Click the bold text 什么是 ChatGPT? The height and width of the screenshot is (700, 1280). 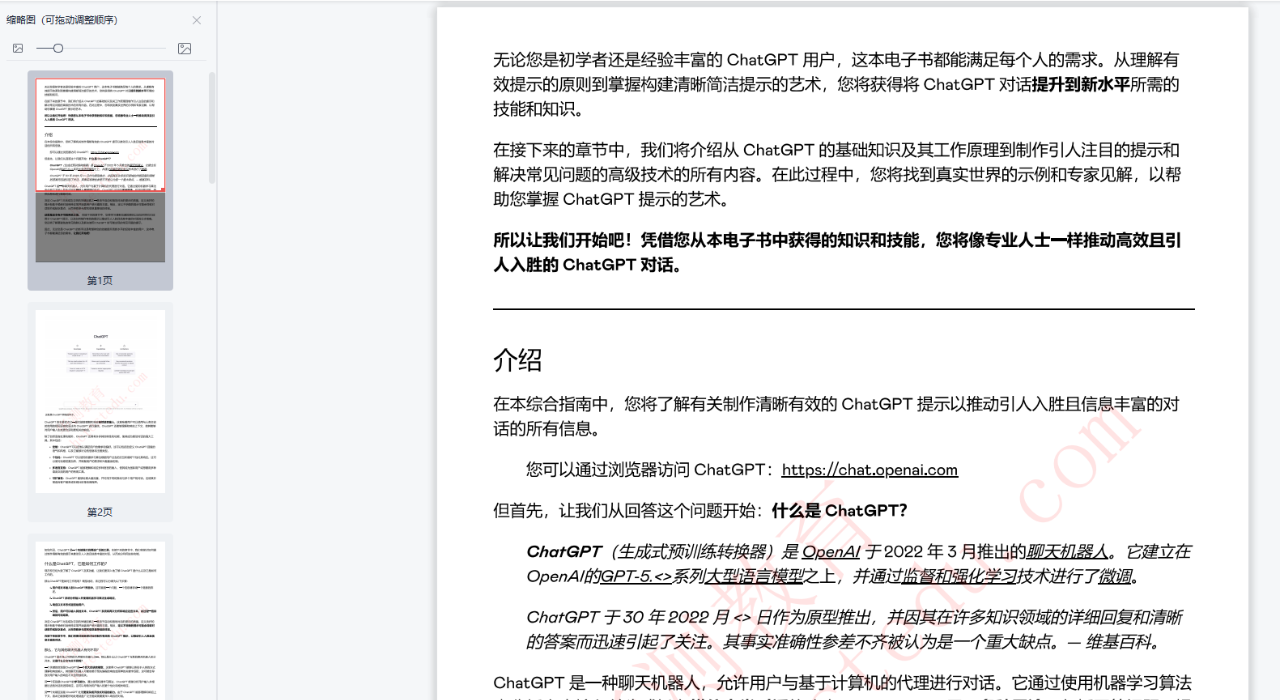pos(839,510)
